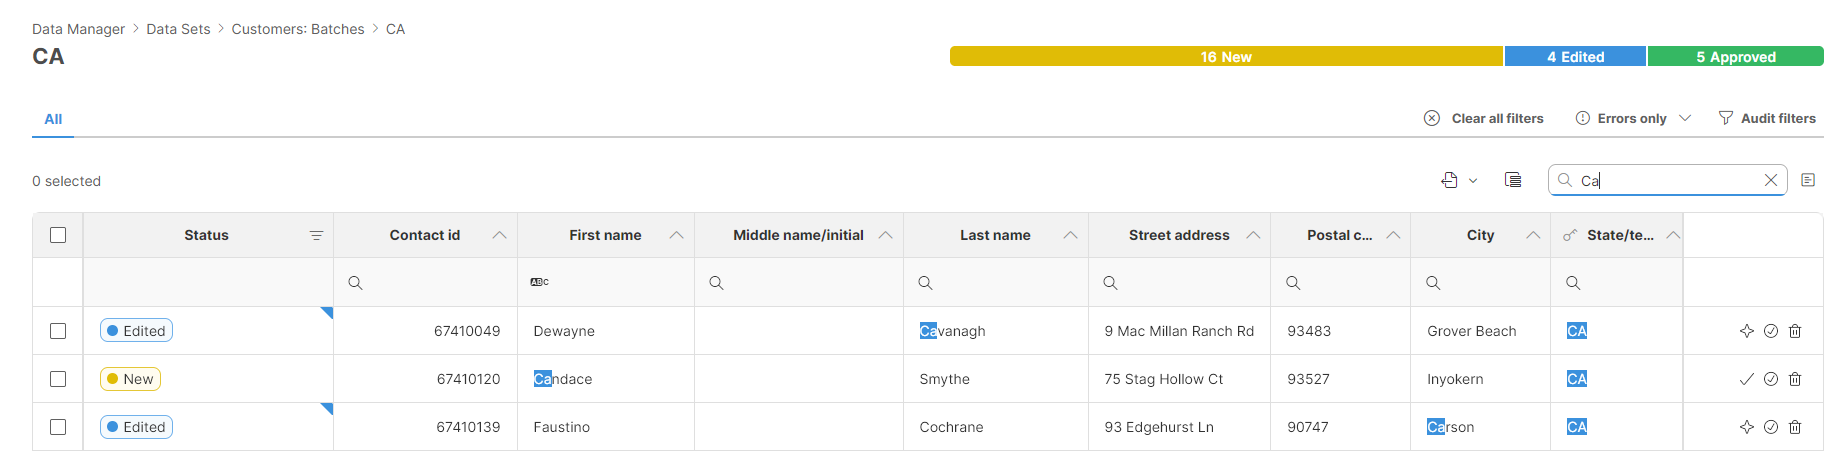
Task: Delete the Dewayne Cavanagh row
Action: [1795, 331]
